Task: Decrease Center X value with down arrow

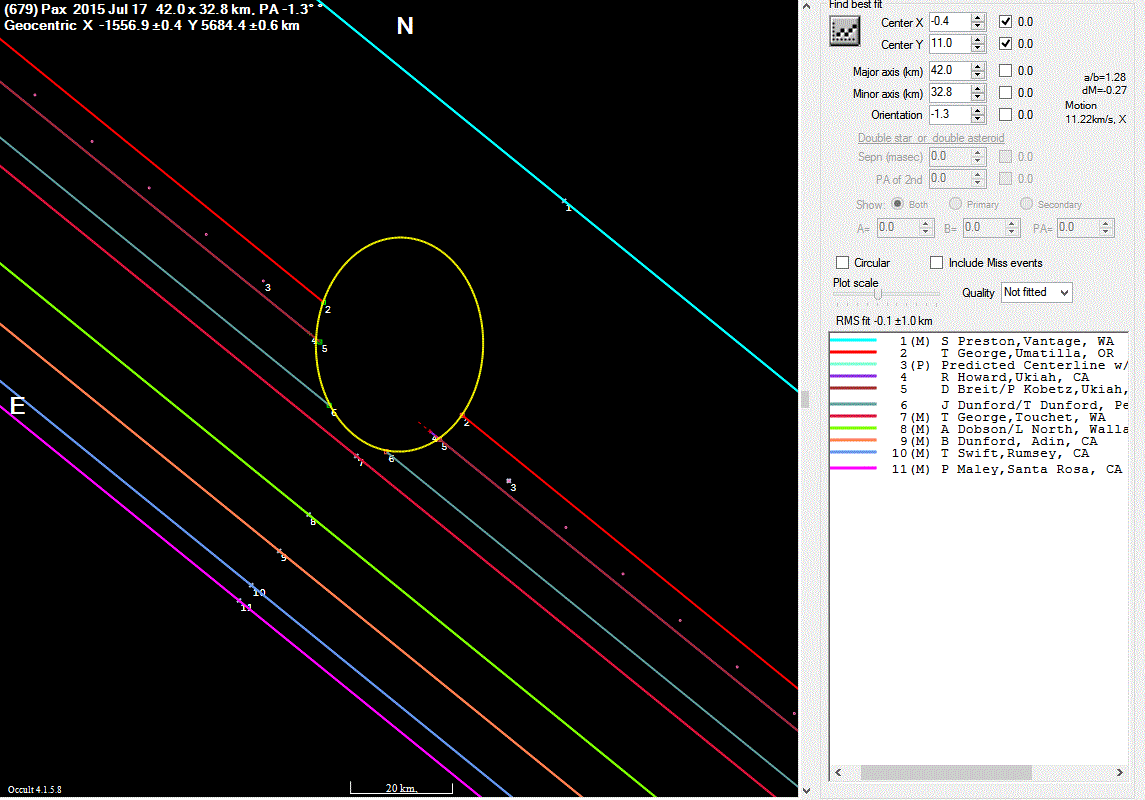Action: click(x=978, y=26)
